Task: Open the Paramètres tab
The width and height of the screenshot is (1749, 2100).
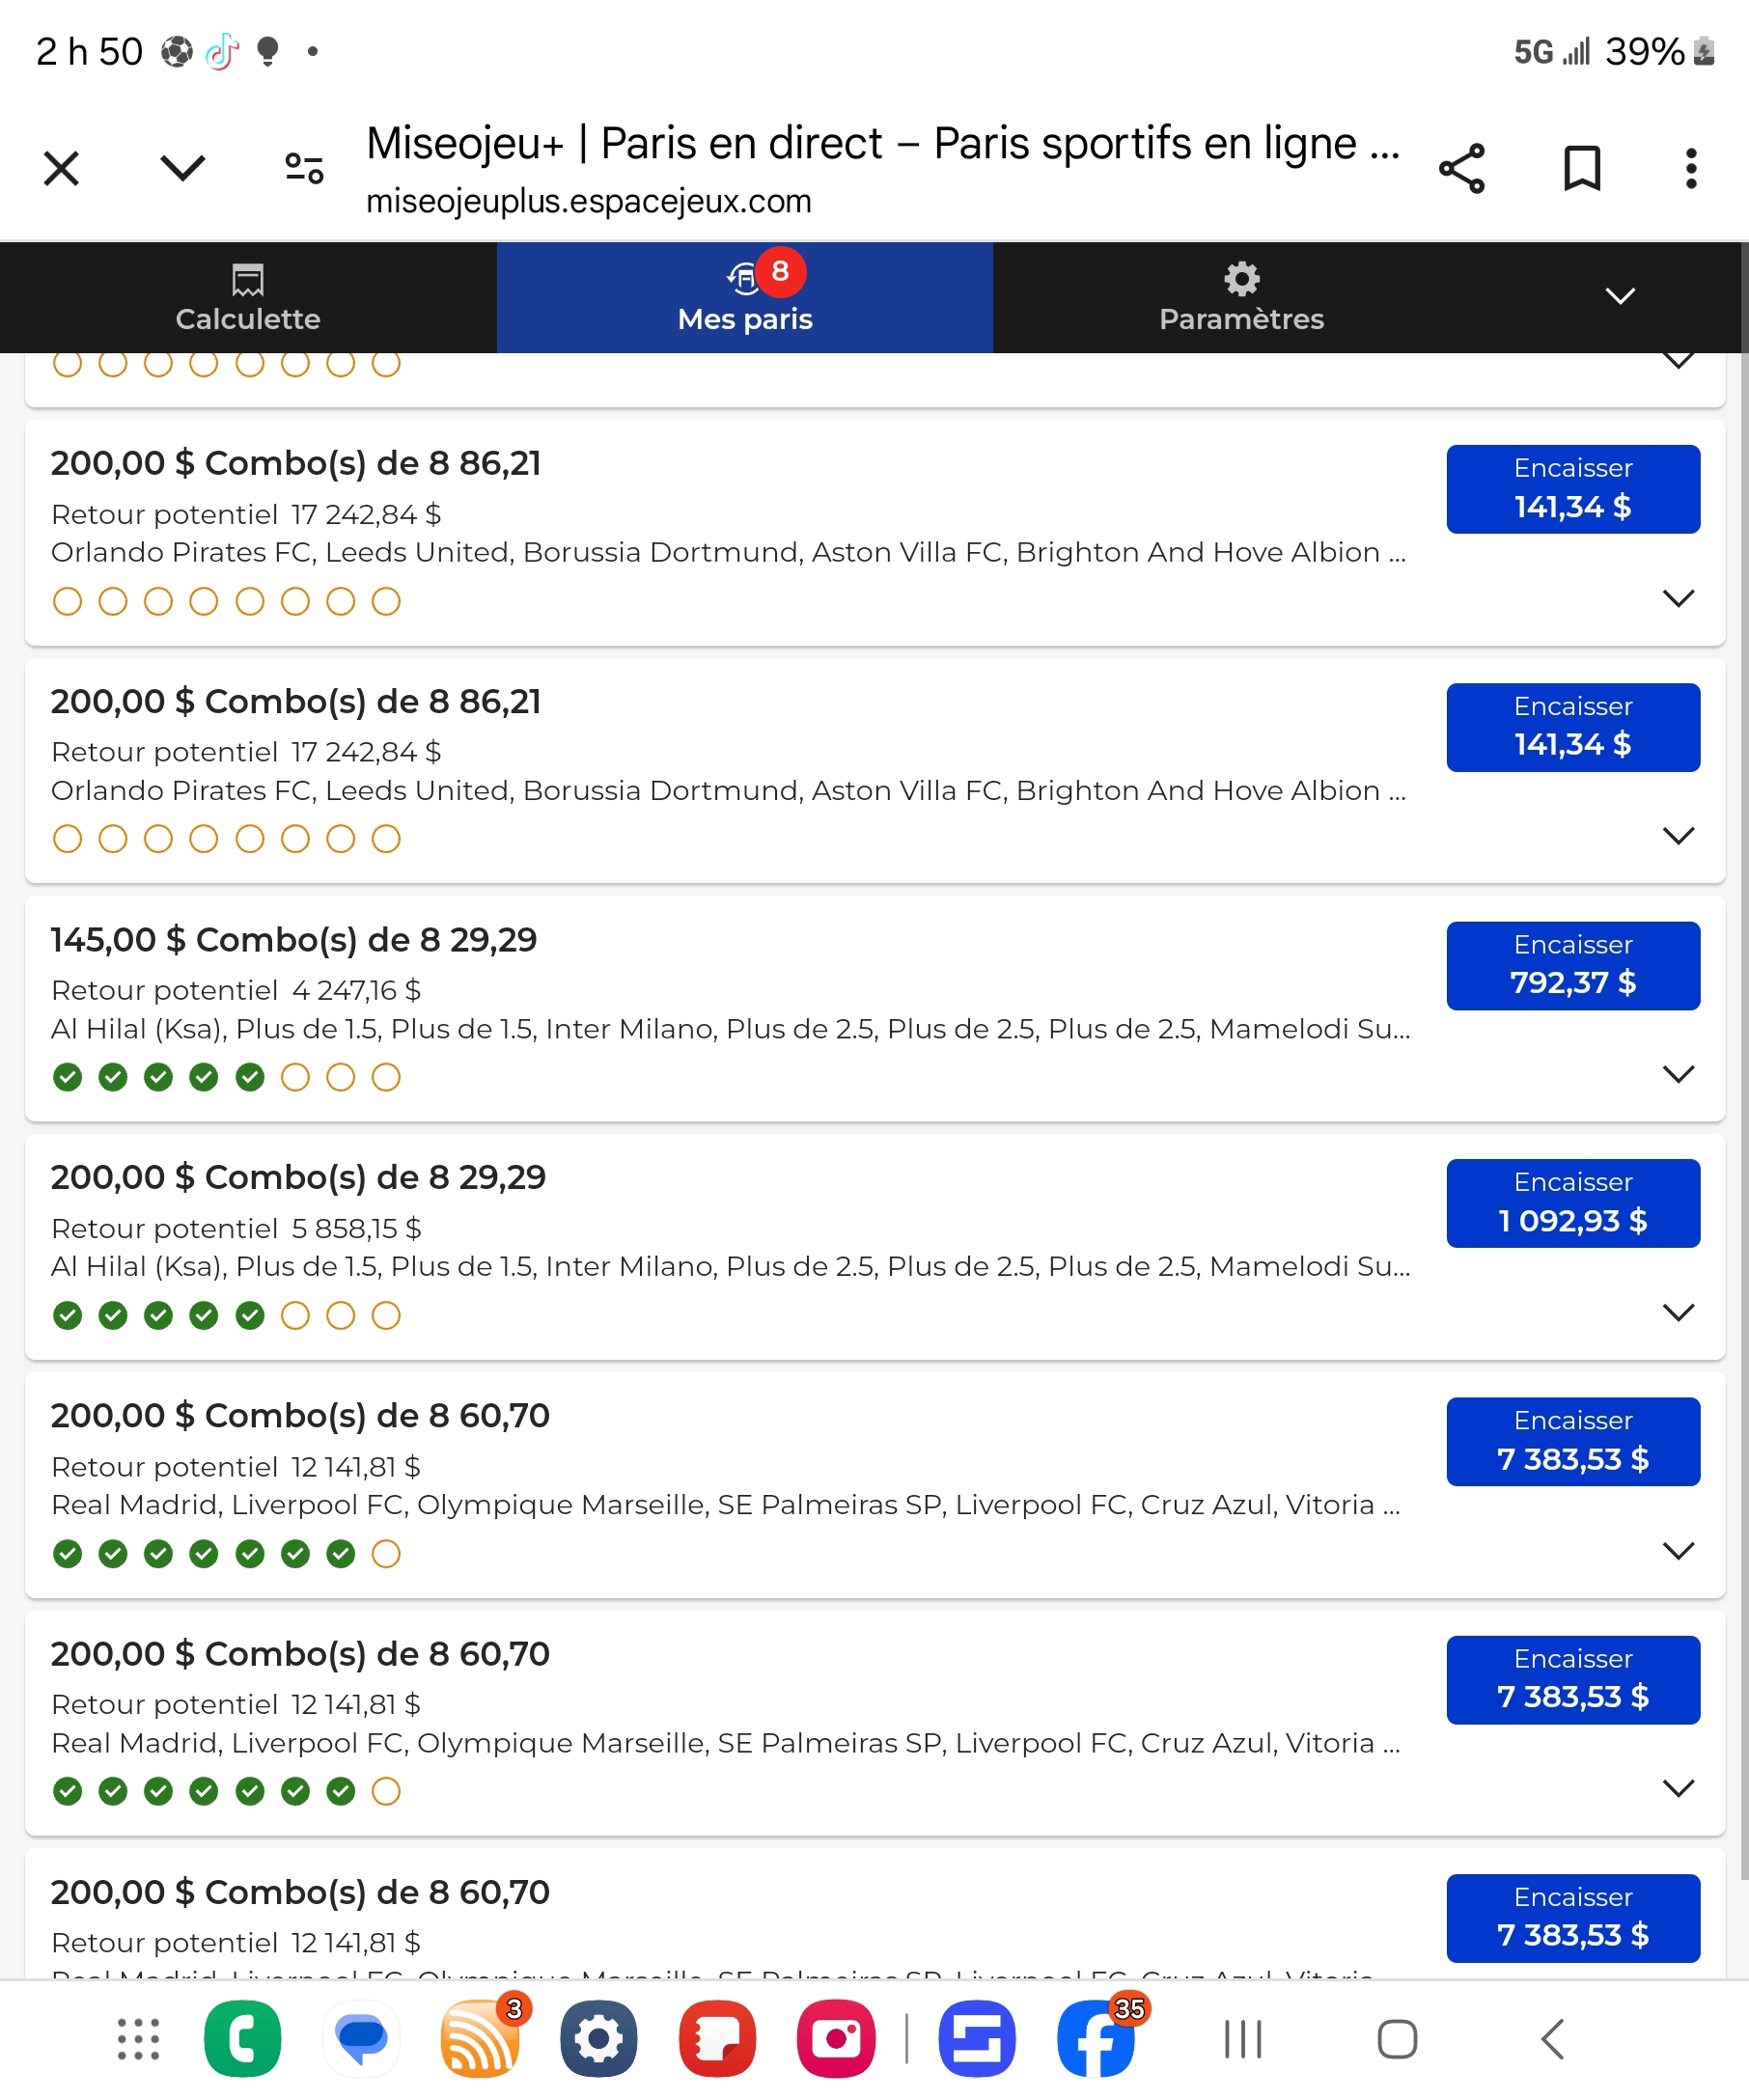Action: point(1241,297)
